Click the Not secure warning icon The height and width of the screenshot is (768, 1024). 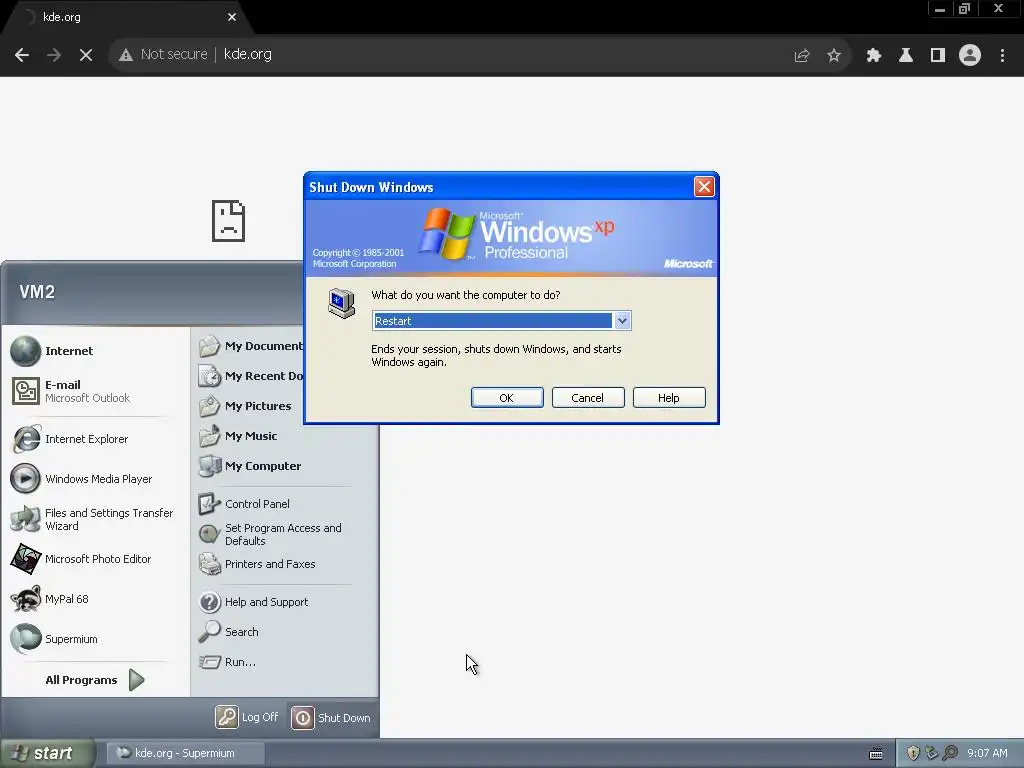126,55
